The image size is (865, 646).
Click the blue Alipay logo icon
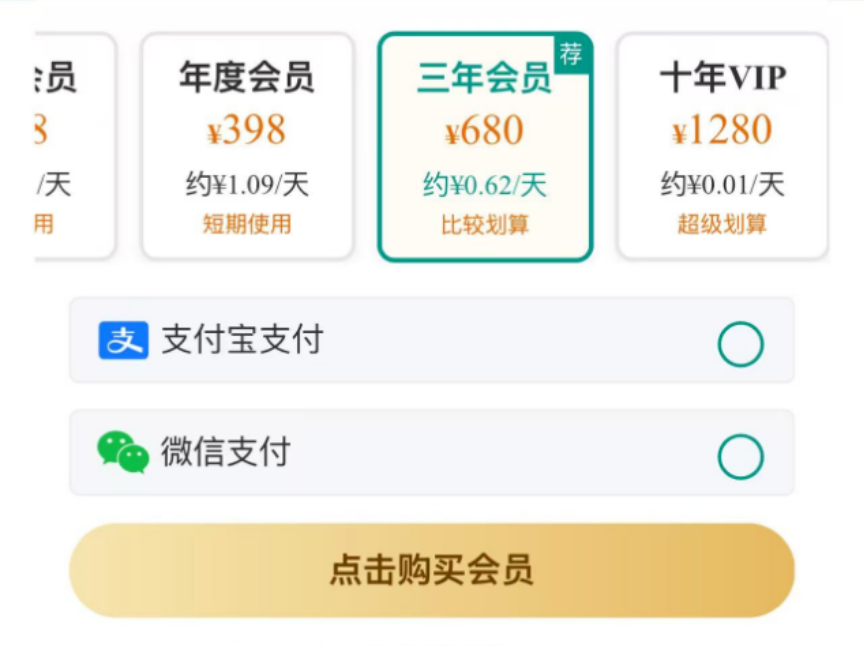click(123, 340)
